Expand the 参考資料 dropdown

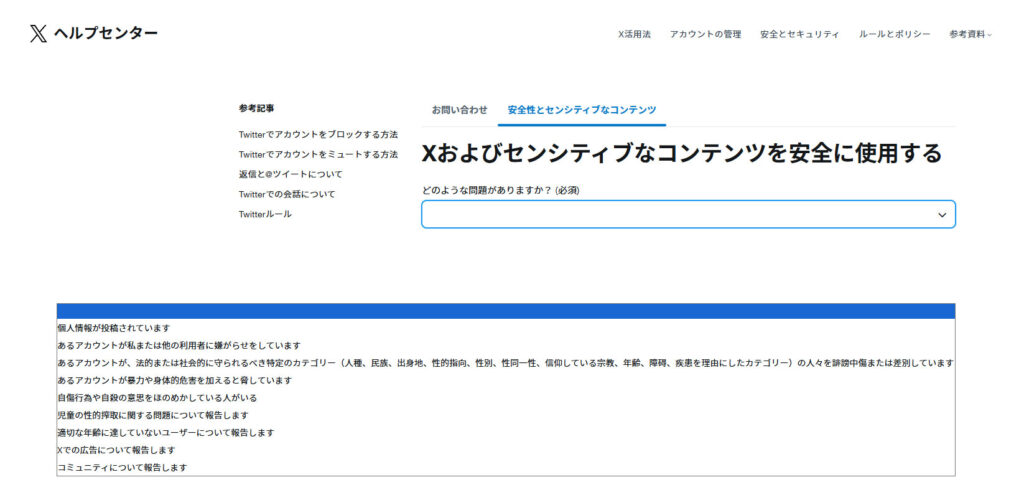click(x=970, y=34)
